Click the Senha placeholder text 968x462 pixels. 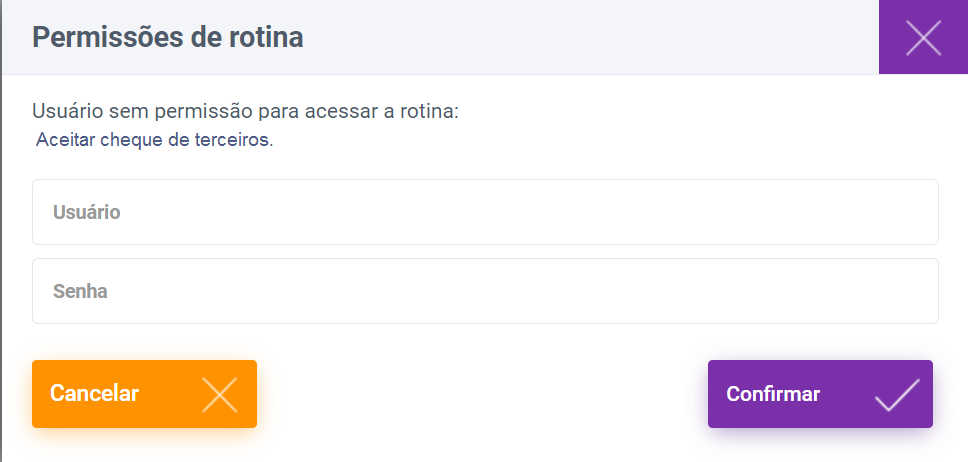[80, 291]
